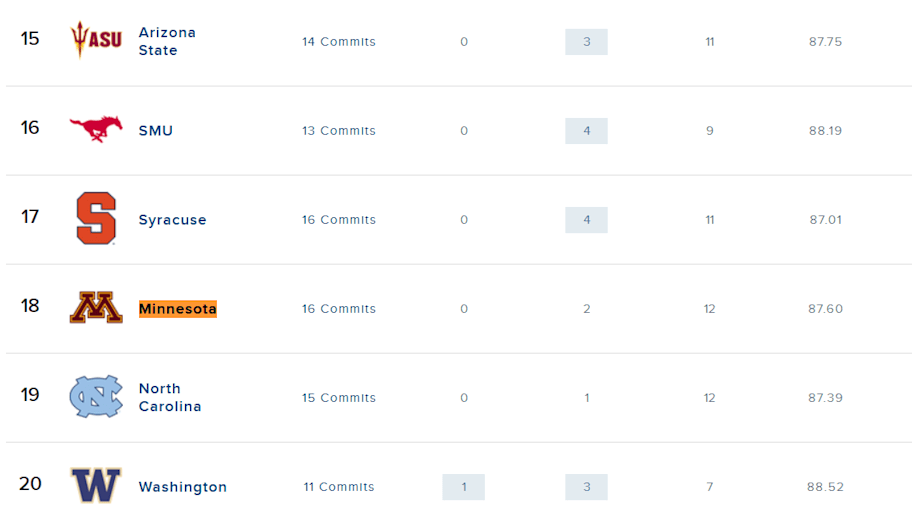
Task: Click North Carolina's 87.39 average rating
Action: click(825, 398)
